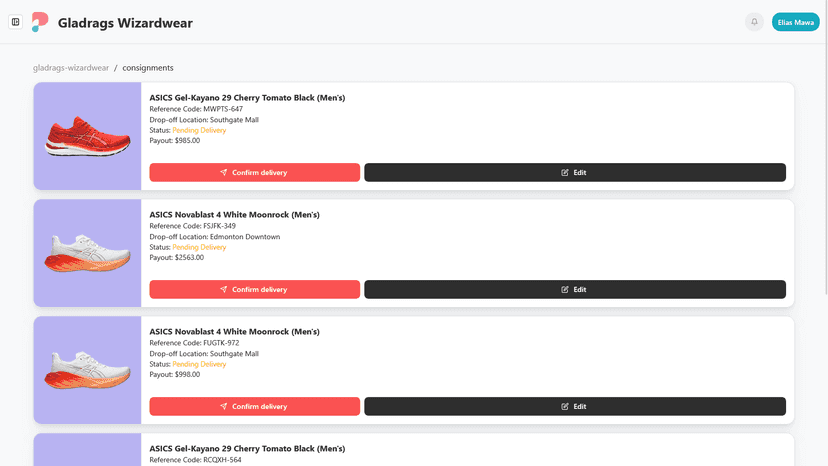
Task: Click the page's vertical scrollbar
Action: [825, 148]
